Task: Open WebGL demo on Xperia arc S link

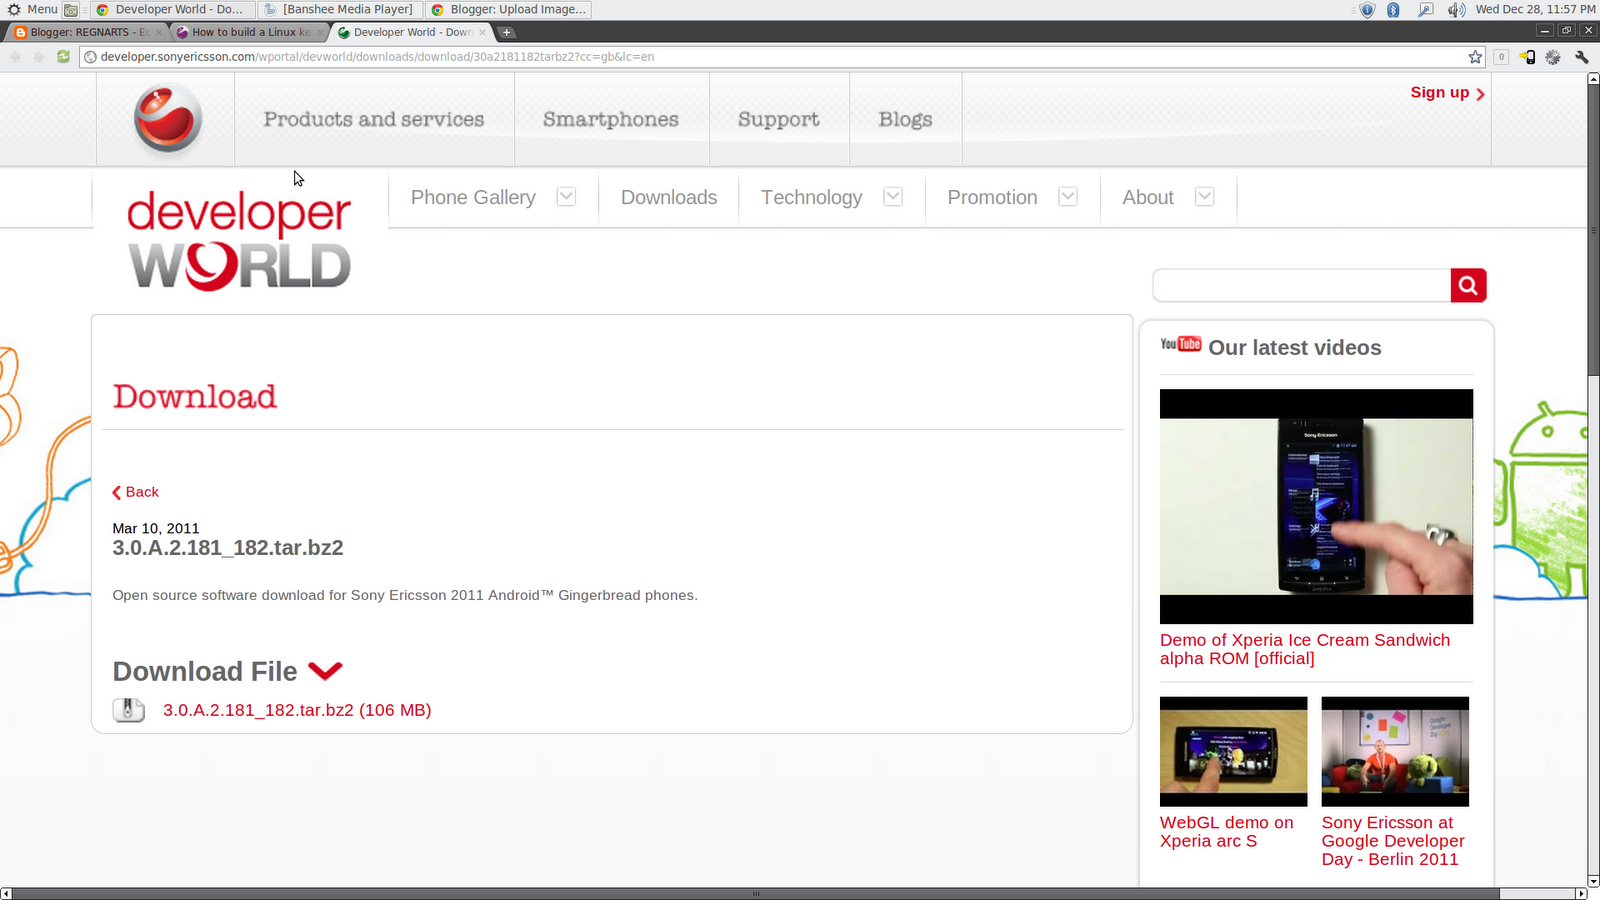Action: (1227, 832)
